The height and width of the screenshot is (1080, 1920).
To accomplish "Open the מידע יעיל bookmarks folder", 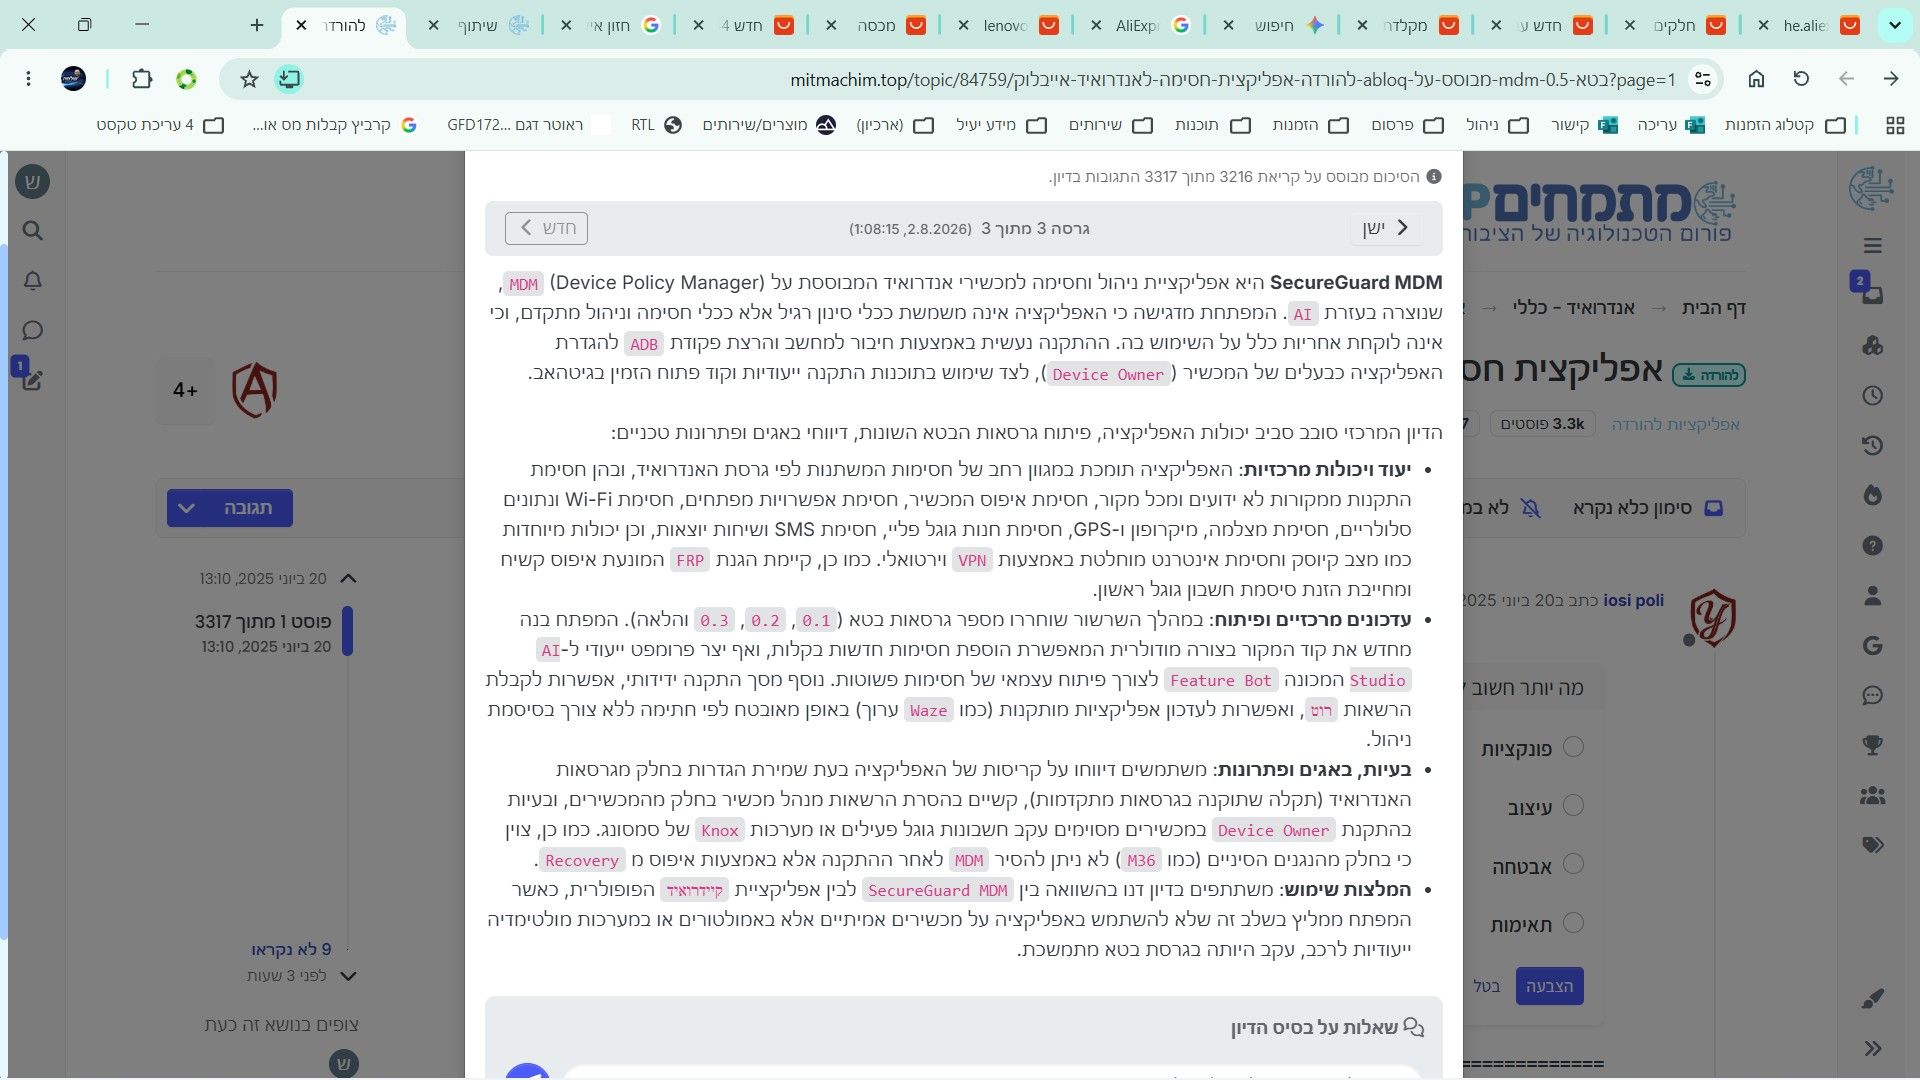I will click(1001, 125).
